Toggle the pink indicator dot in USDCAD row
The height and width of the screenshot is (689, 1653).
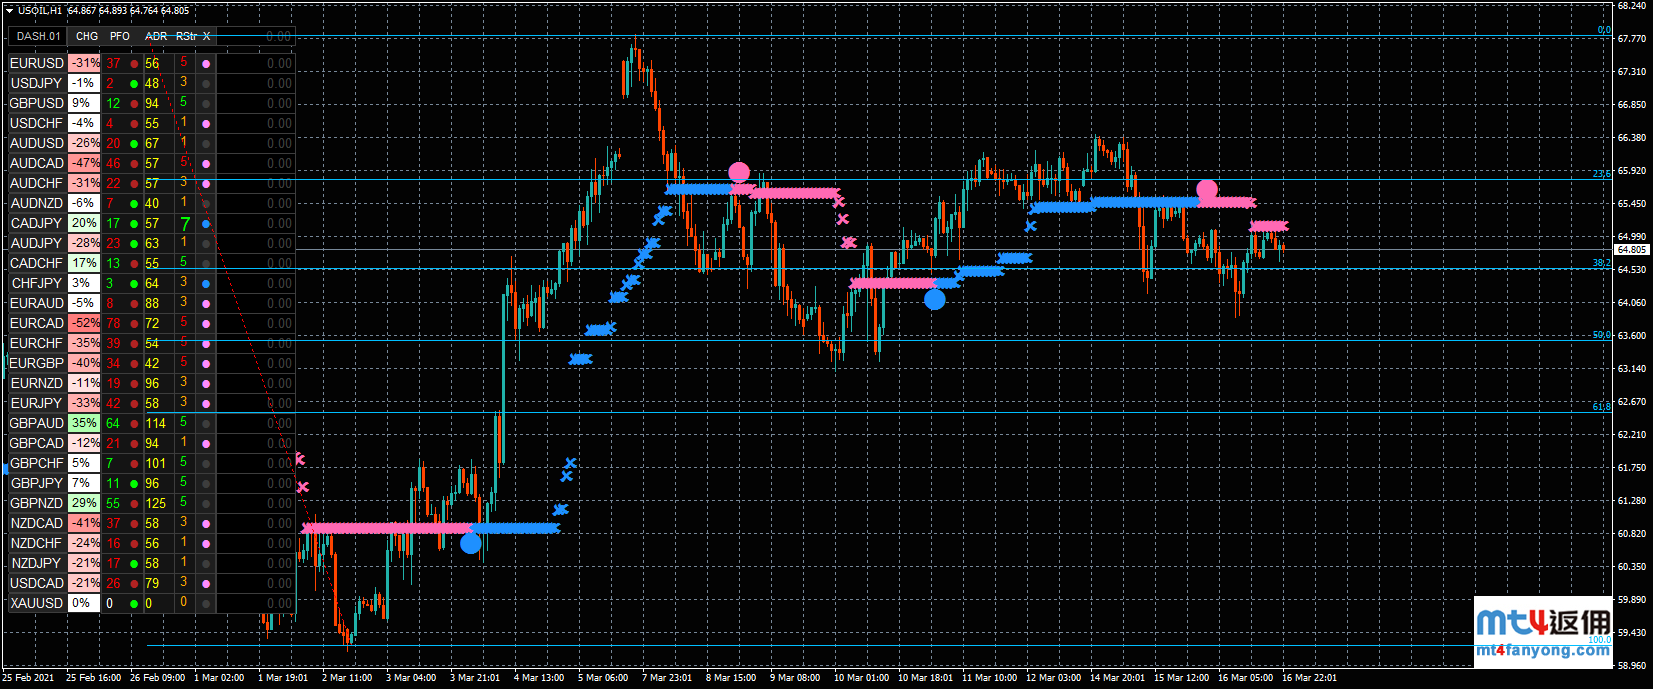point(206,583)
